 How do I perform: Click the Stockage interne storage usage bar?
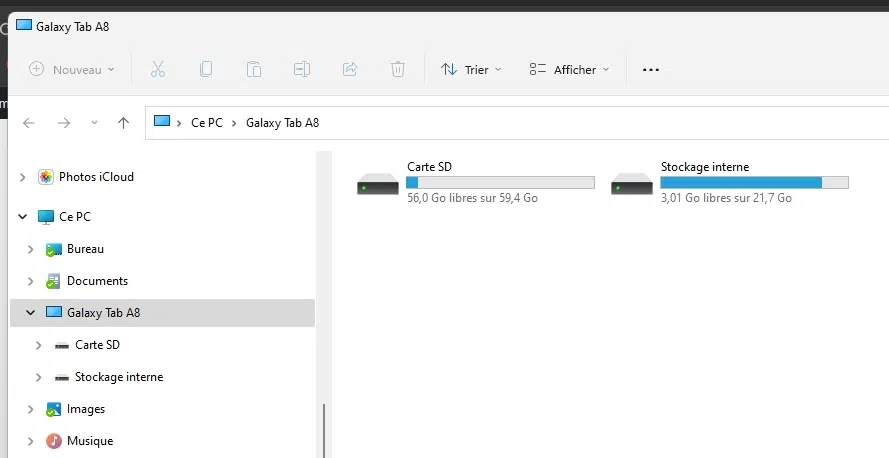tap(755, 183)
